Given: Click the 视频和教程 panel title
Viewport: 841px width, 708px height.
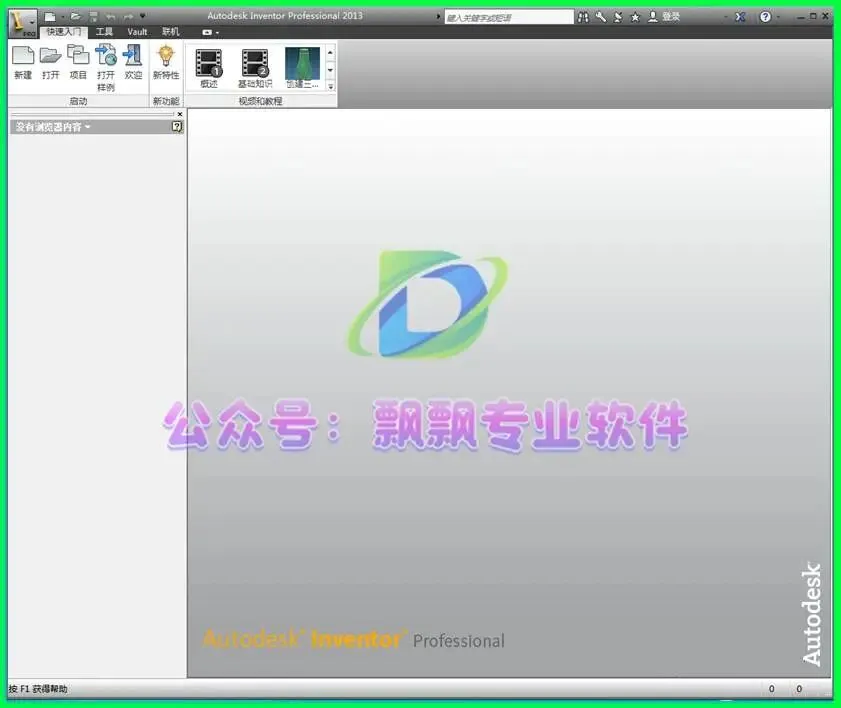Looking at the screenshot, I should (x=260, y=101).
